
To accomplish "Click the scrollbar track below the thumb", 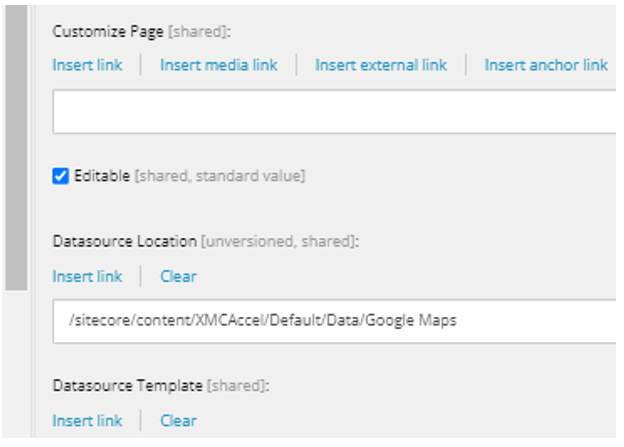I will point(16,364).
